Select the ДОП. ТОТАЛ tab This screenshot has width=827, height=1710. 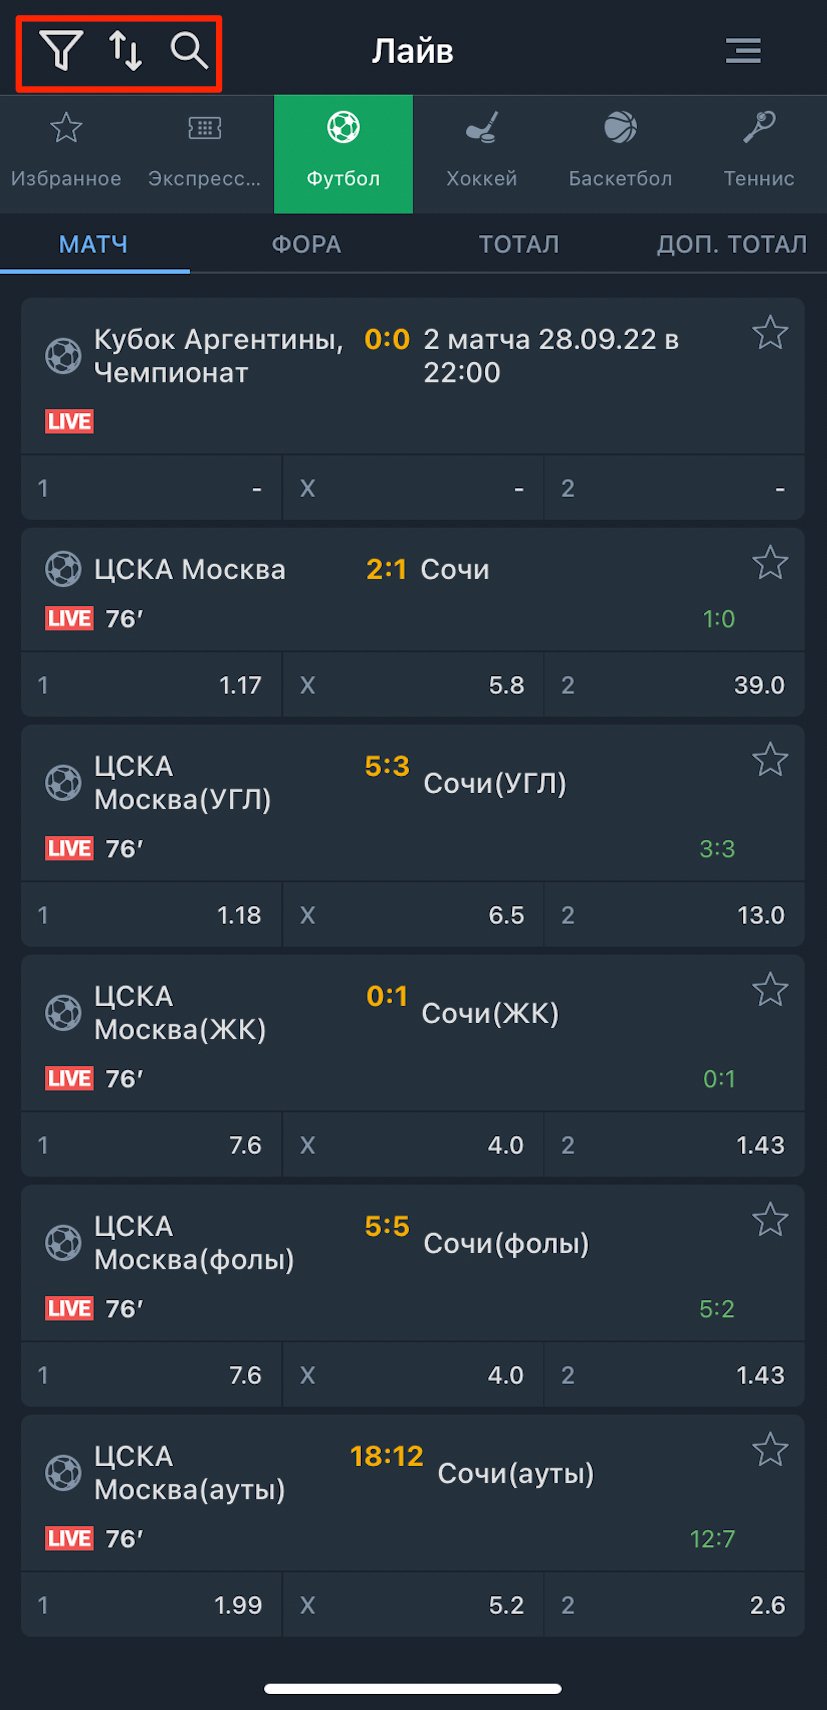(731, 244)
